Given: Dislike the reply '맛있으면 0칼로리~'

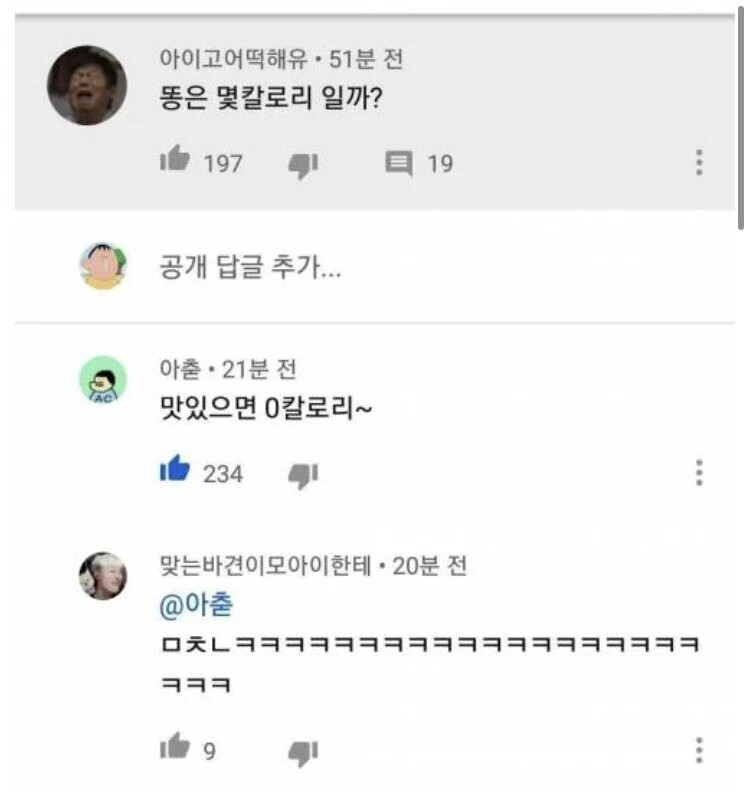Looking at the screenshot, I should (302, 473).
